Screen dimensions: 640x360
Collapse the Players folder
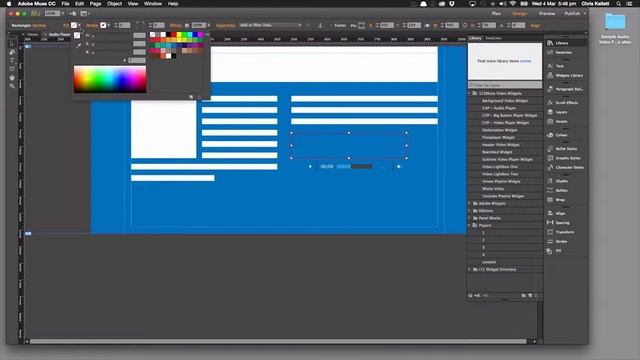469,225
